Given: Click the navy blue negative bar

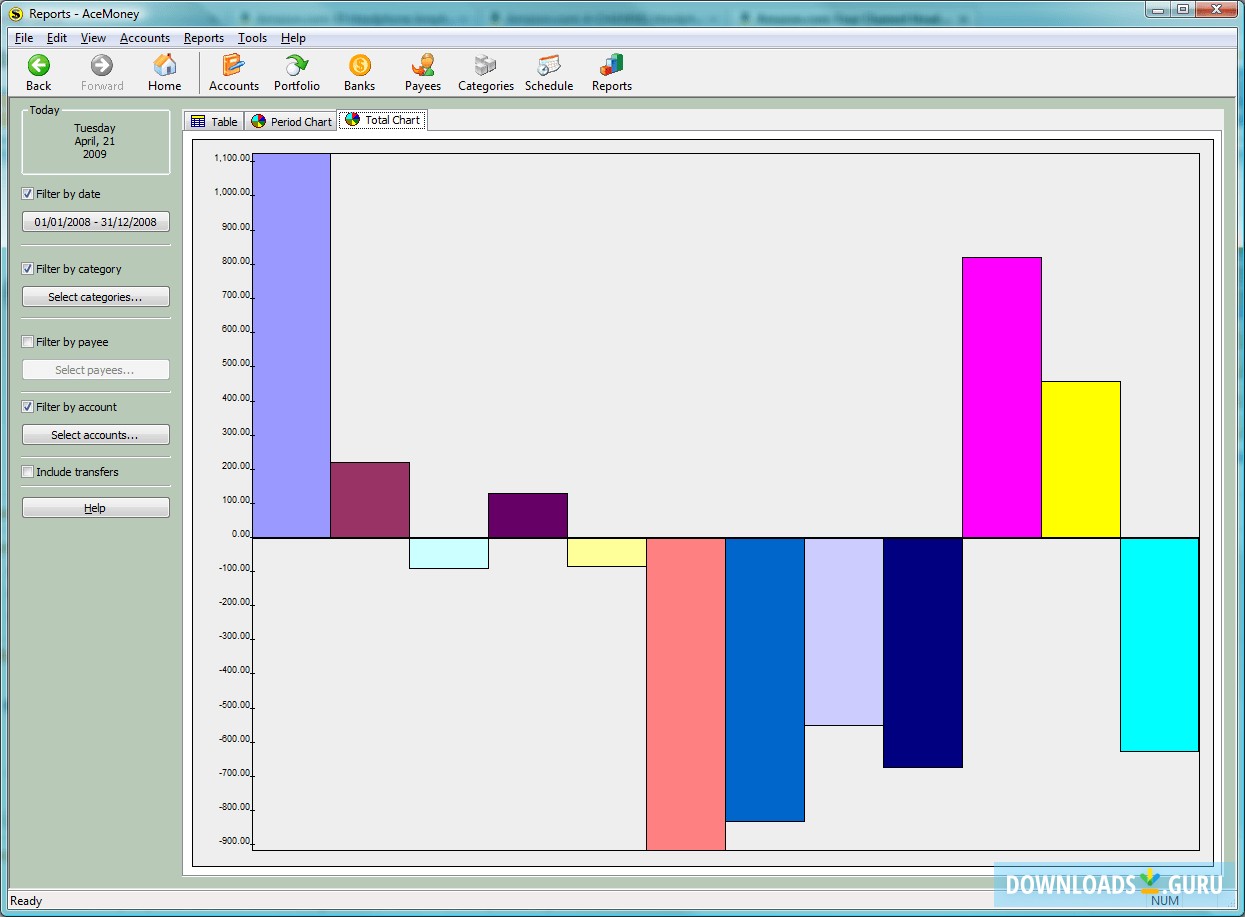Looking at the screenshot, I should pyautogui.click(x=923, y=652).
